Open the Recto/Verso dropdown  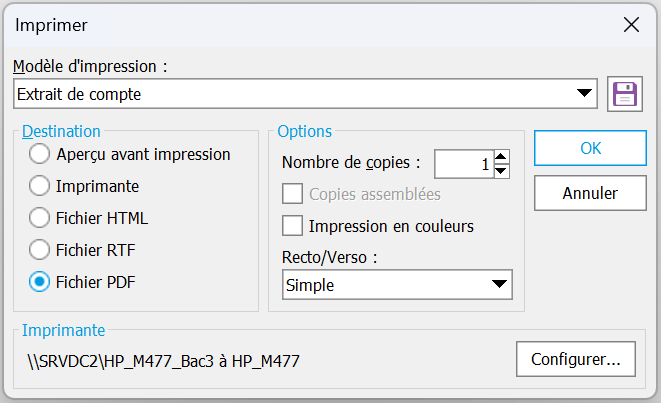(397, 285)
